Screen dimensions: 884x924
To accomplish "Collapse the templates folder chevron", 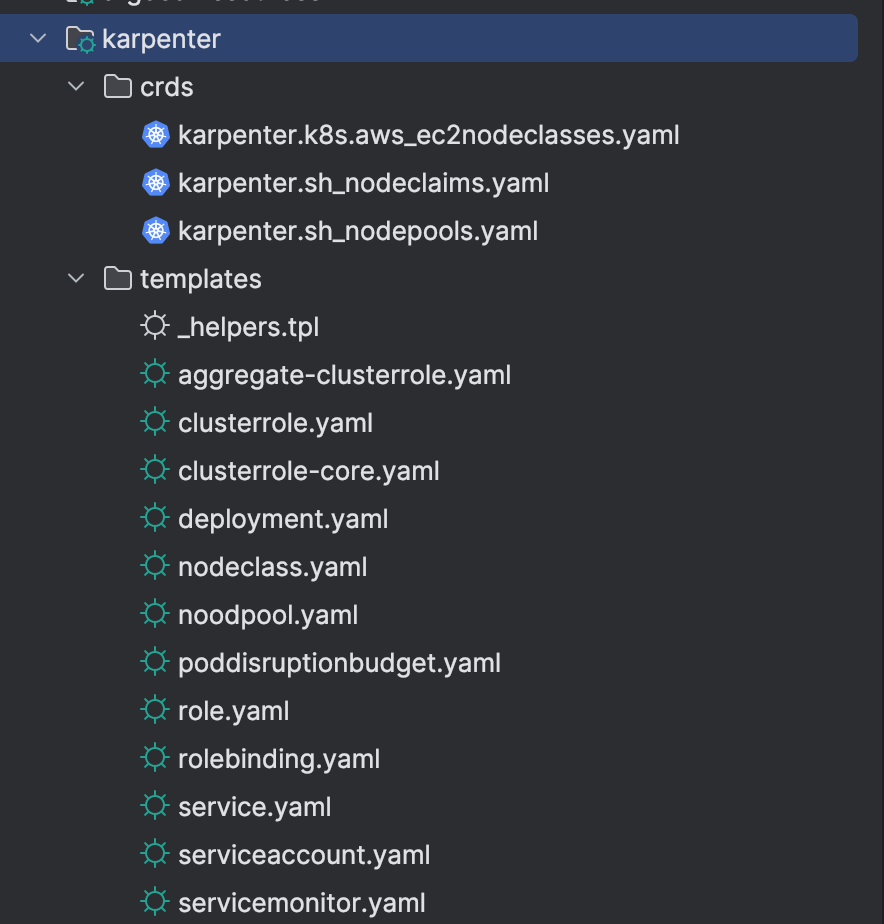I will [76, 278].
